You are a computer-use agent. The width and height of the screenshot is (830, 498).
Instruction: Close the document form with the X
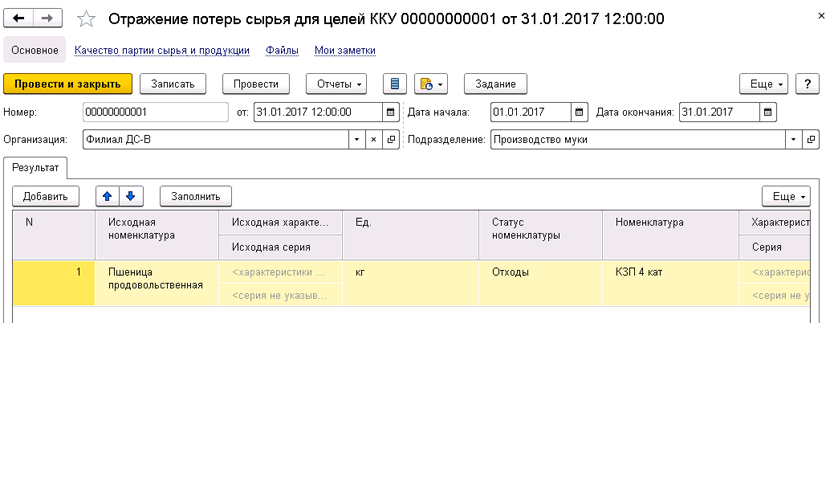point(821,16)
